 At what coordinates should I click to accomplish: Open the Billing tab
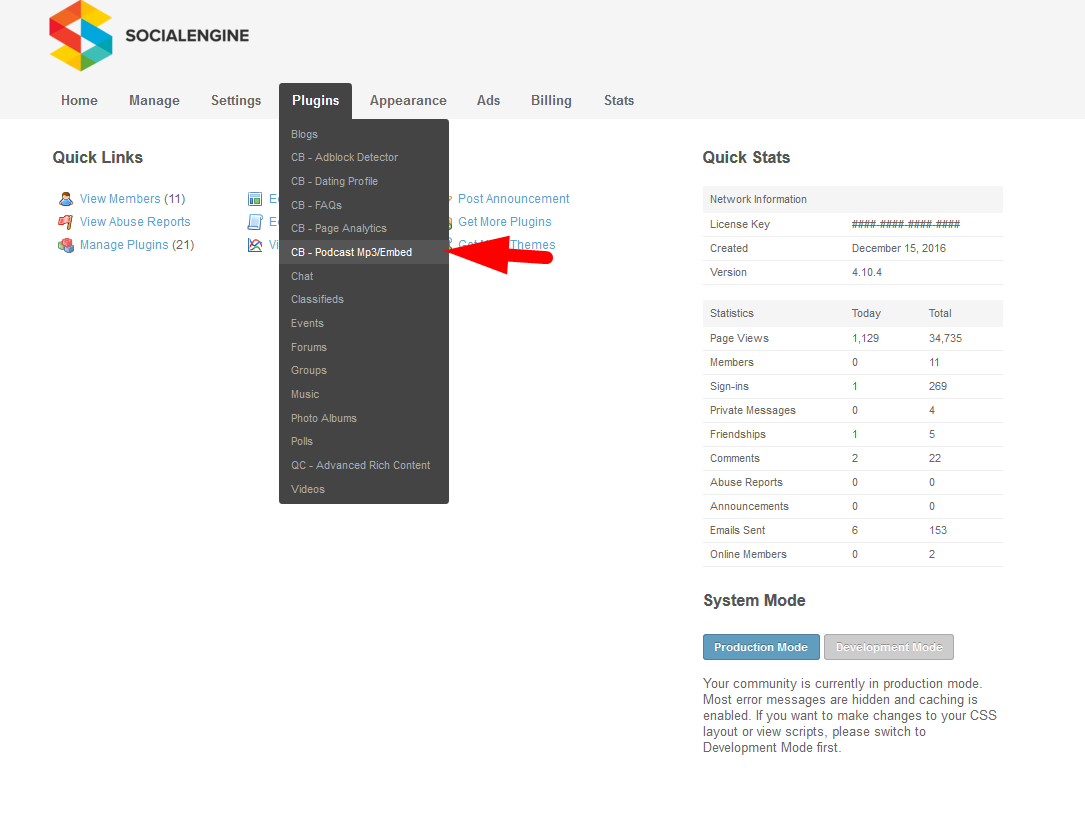[x=551, y=101]
